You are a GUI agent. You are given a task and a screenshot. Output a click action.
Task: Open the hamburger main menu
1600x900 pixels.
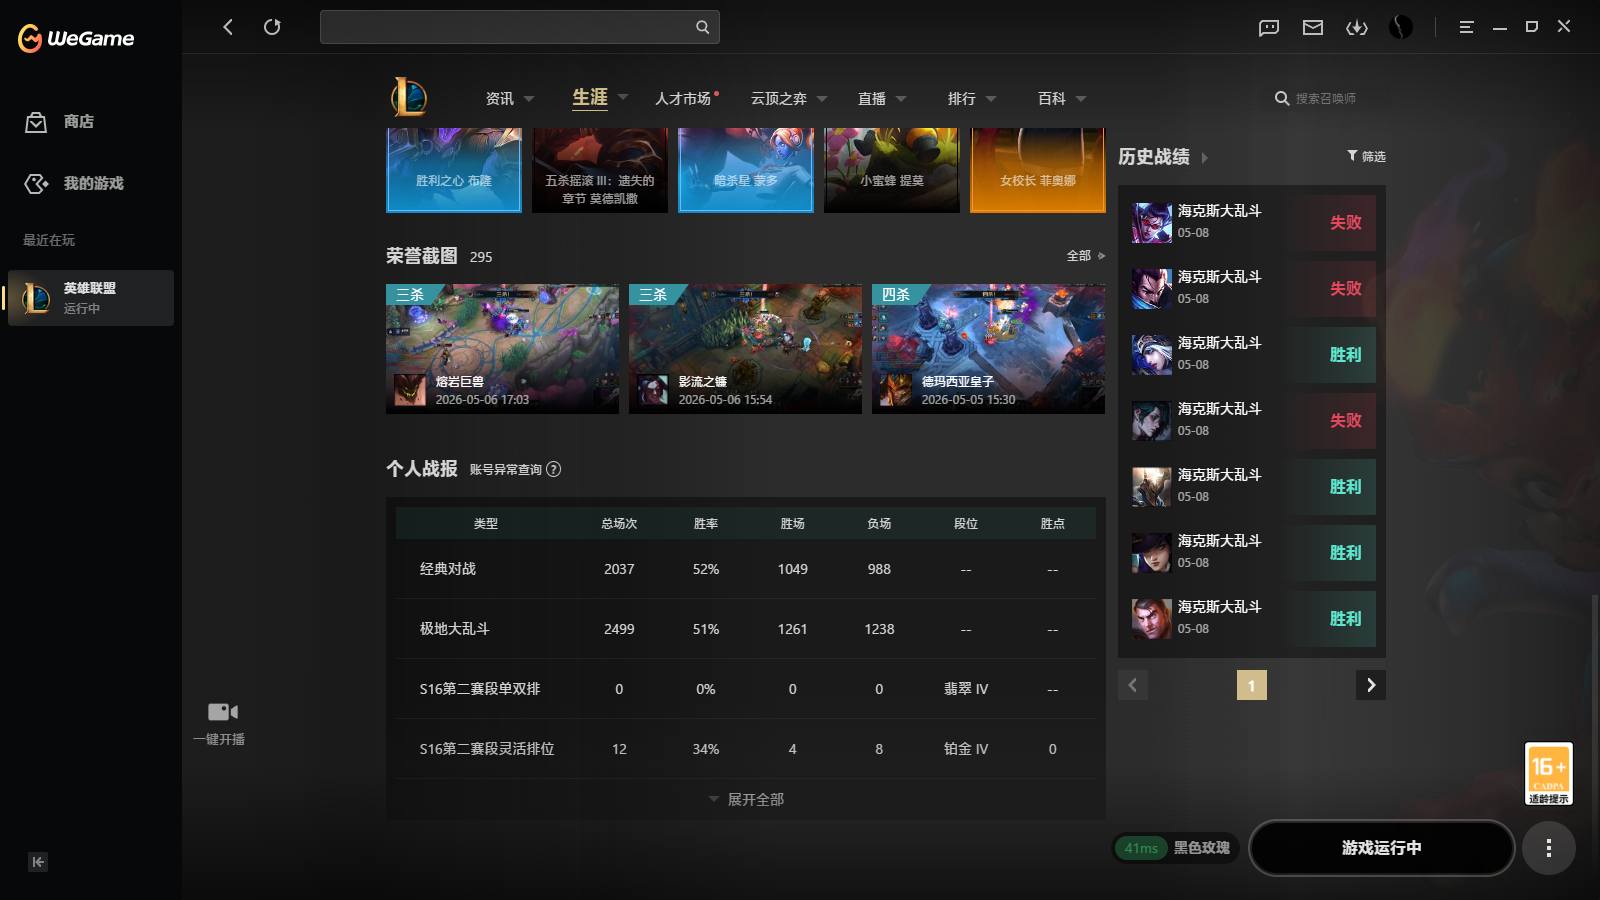coord(1466,27)
